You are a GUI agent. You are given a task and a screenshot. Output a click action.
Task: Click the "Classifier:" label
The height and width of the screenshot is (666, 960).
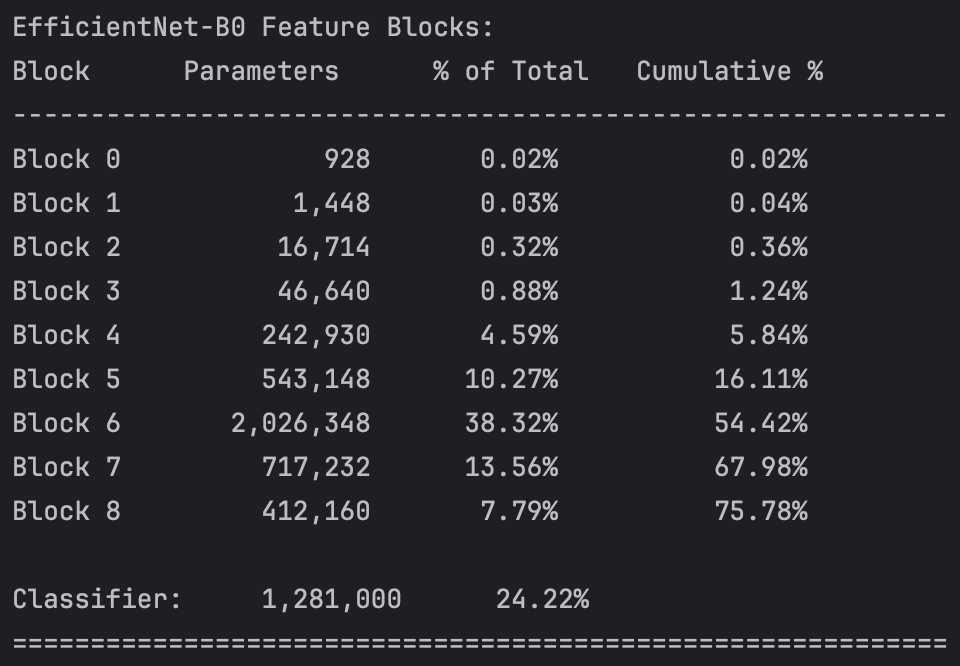tap(97, 599)
